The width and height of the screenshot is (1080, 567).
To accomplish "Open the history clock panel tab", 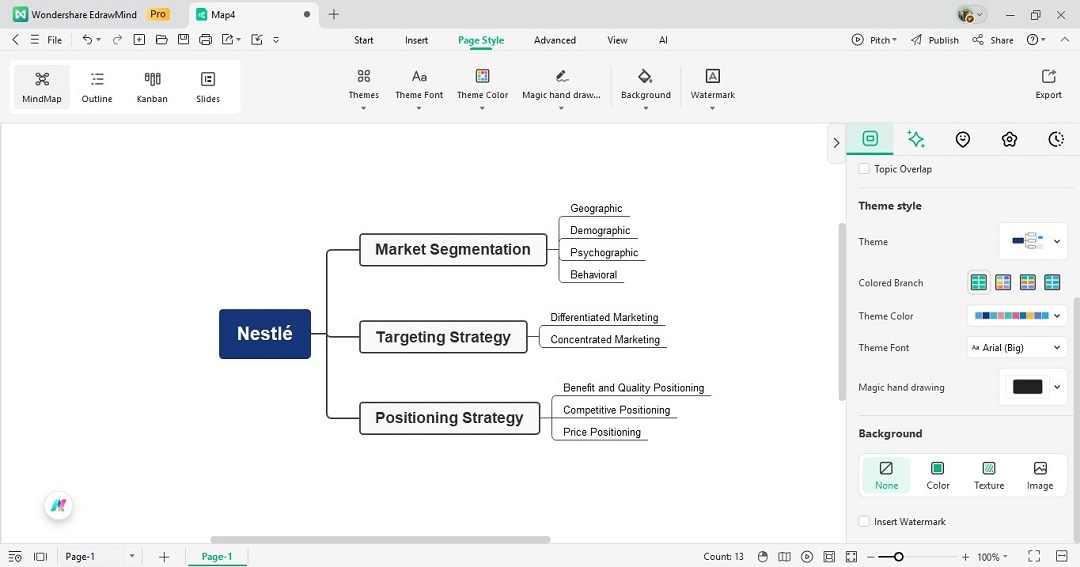I will coord(1056,139).
